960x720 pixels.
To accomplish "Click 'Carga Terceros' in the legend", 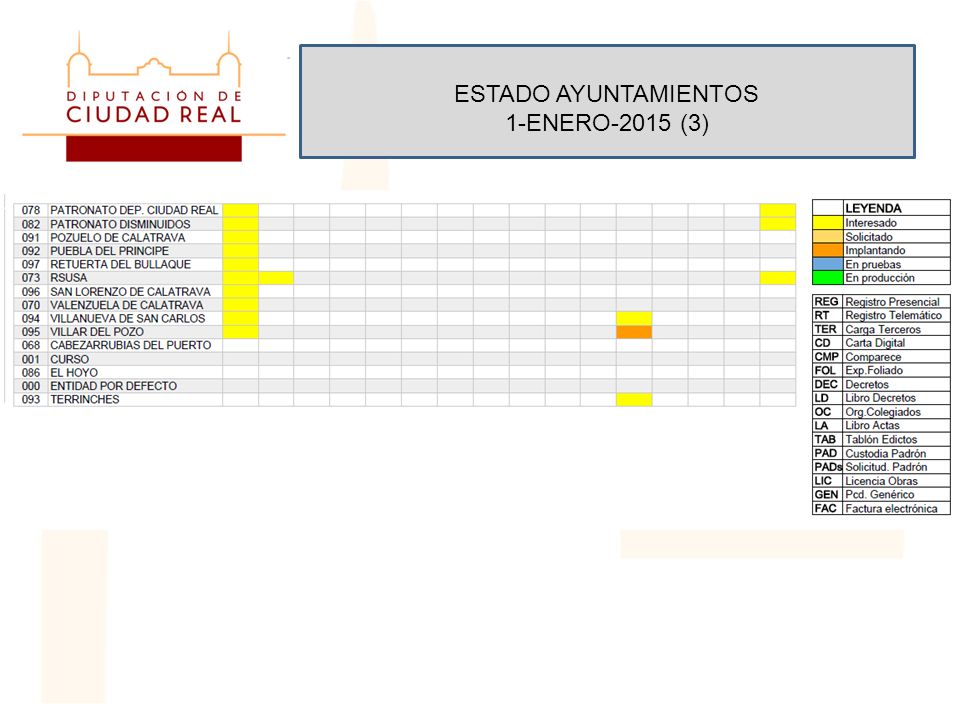I will click(x=883, y=329).
